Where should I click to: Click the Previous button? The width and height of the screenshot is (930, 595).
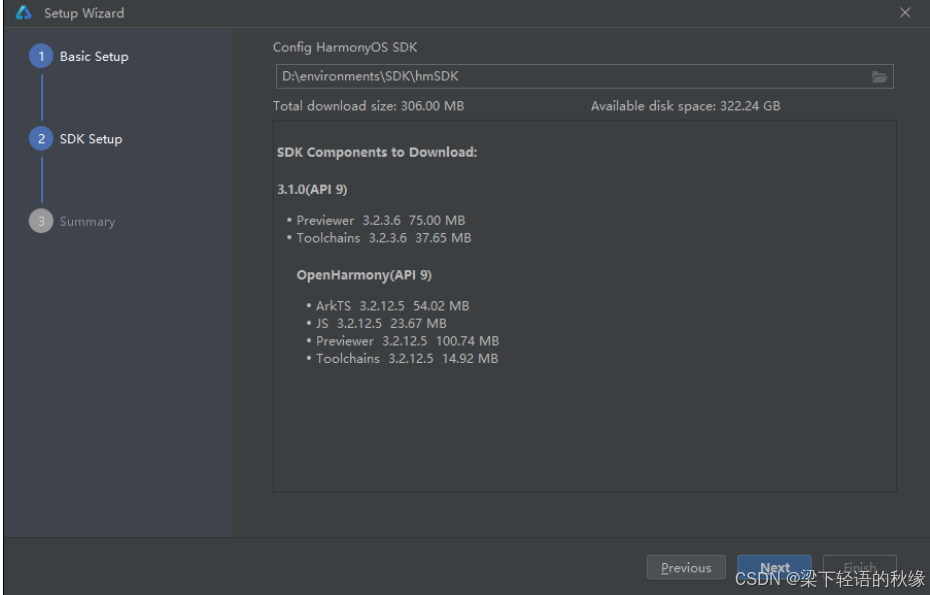686,568
